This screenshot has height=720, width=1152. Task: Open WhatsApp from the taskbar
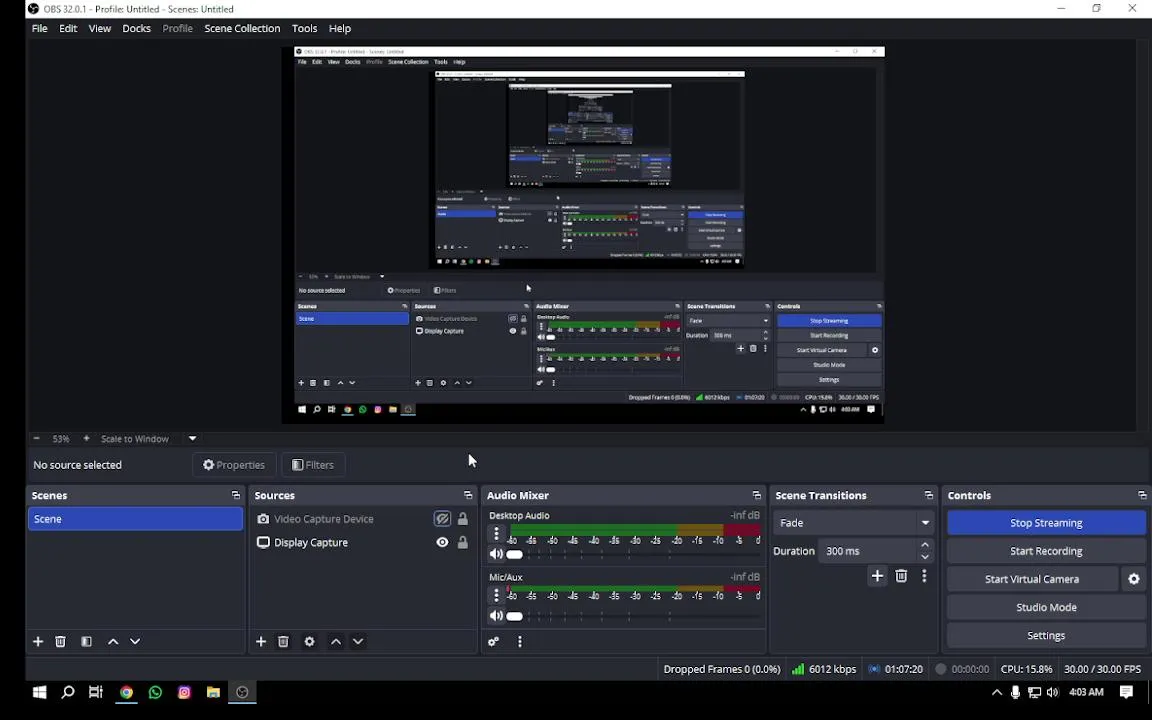(x=155, y=692)
